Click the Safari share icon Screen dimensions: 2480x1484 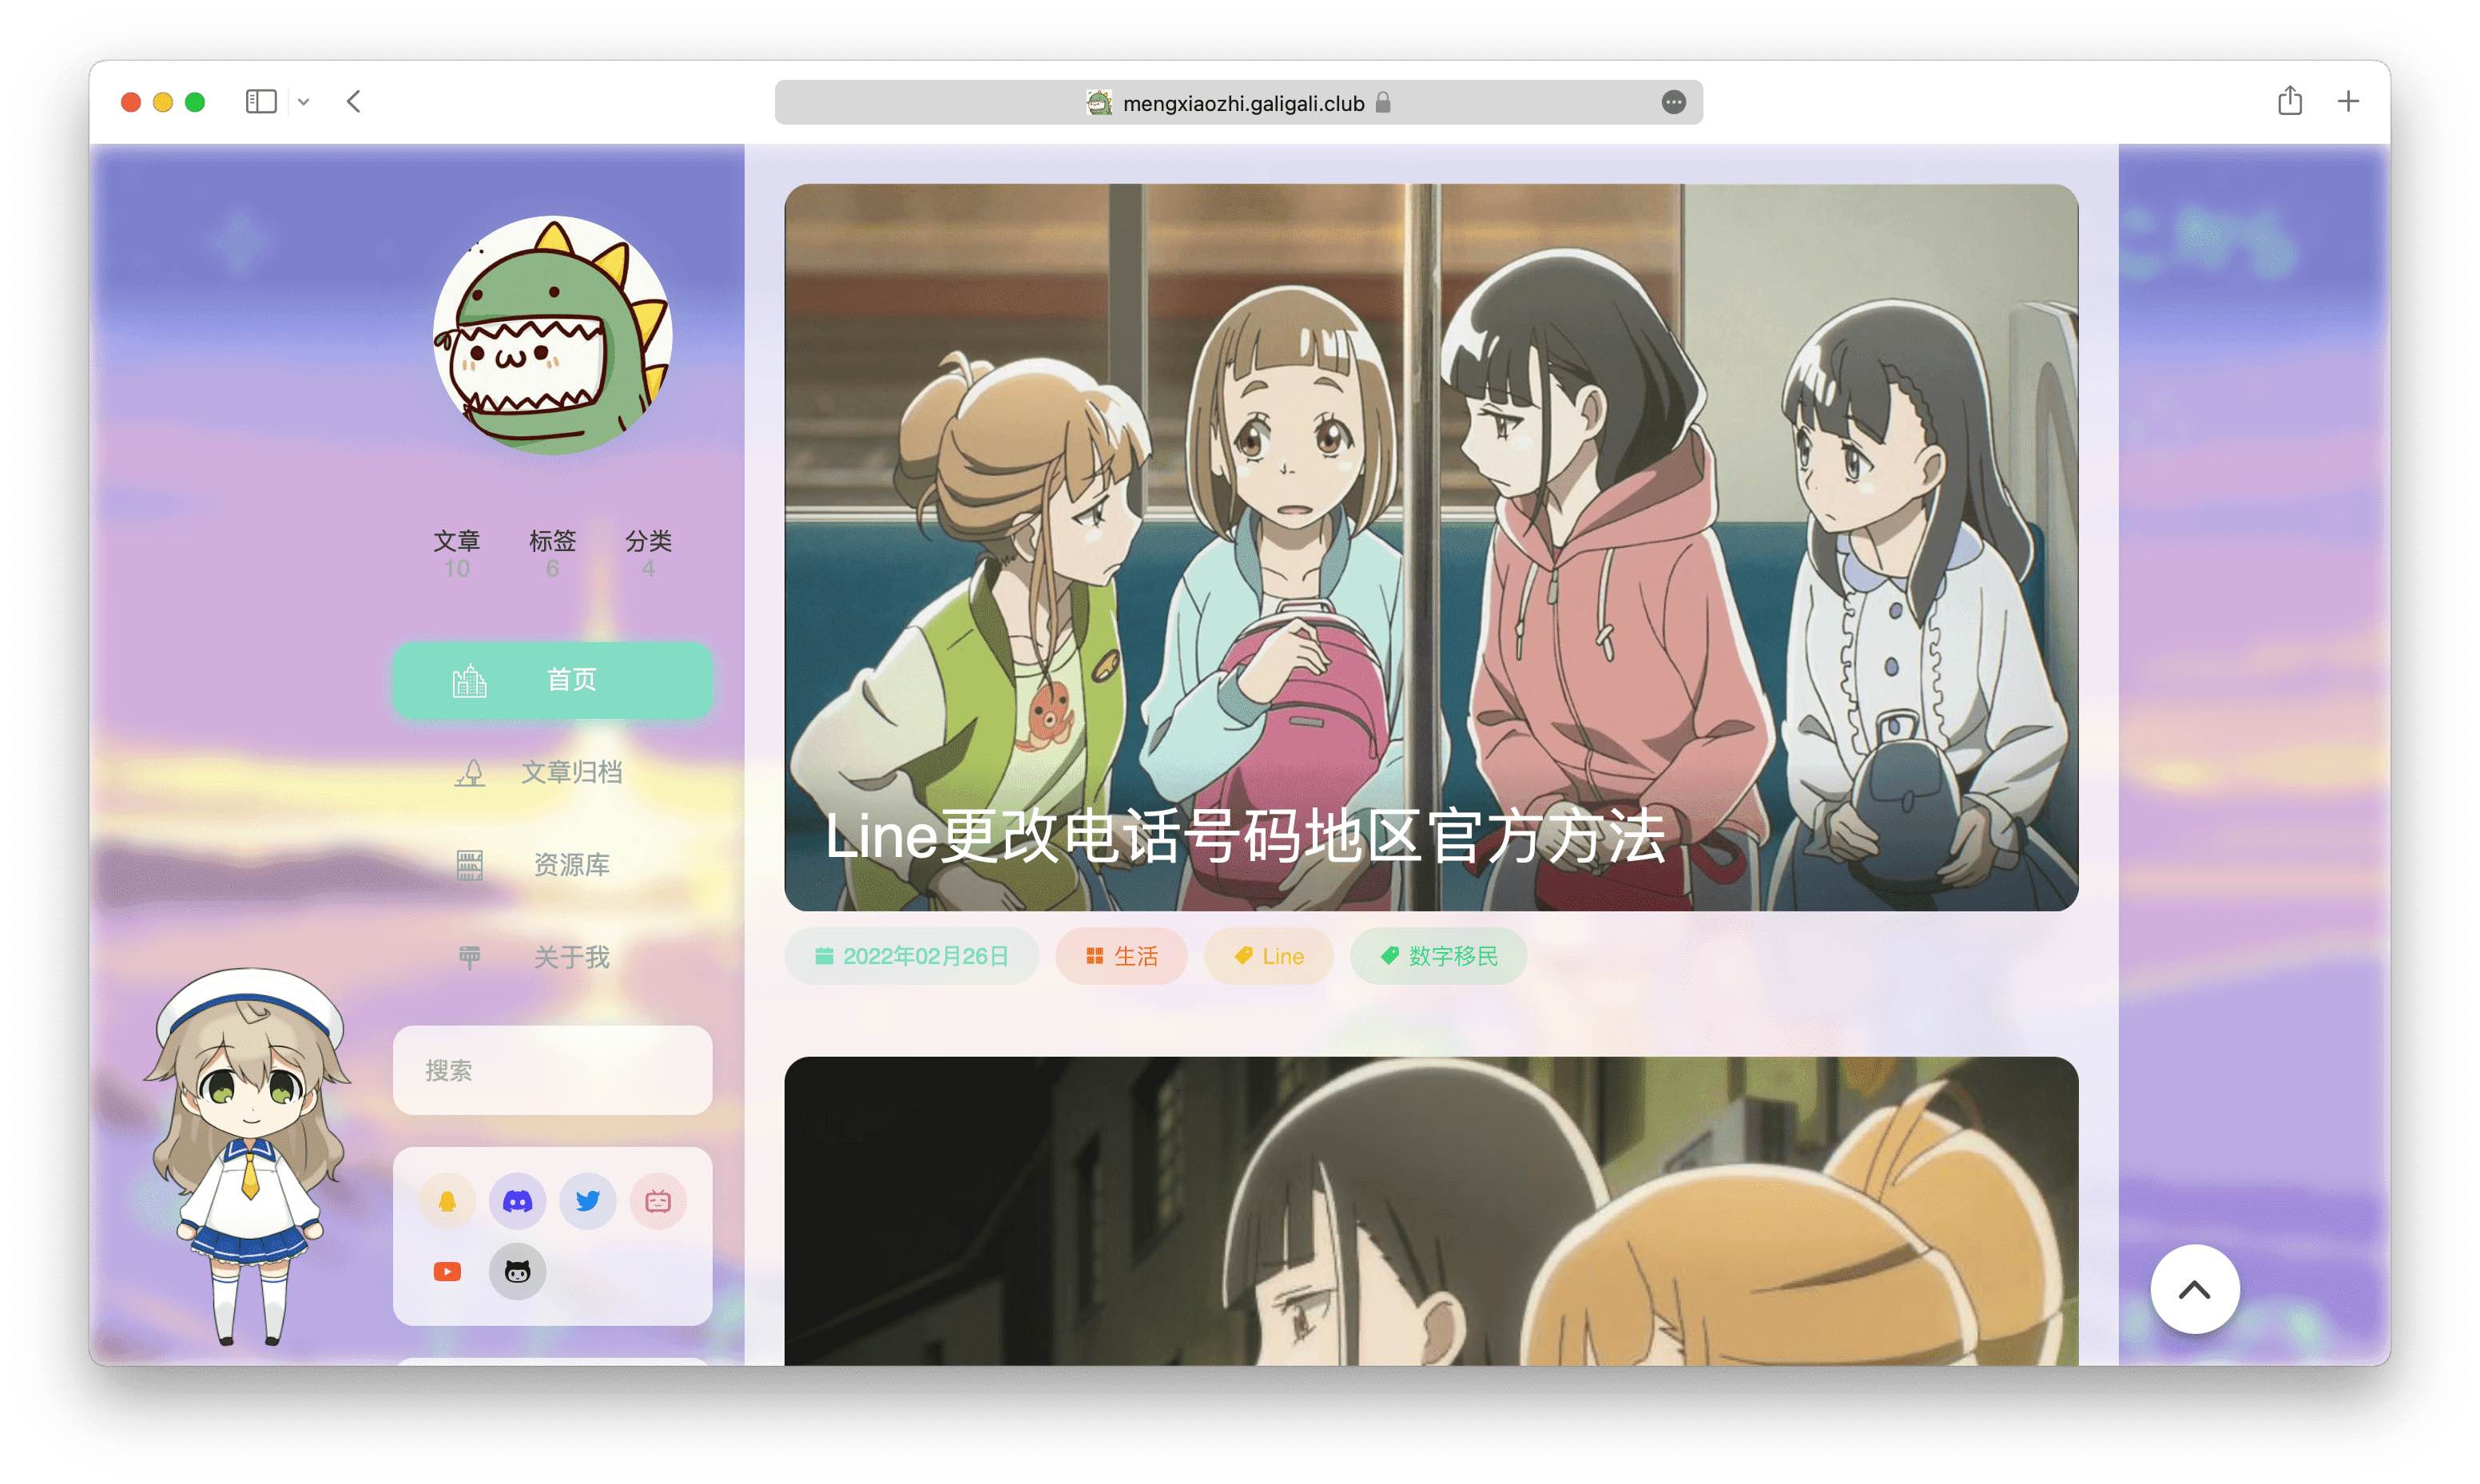click(x=2289, y=101)
